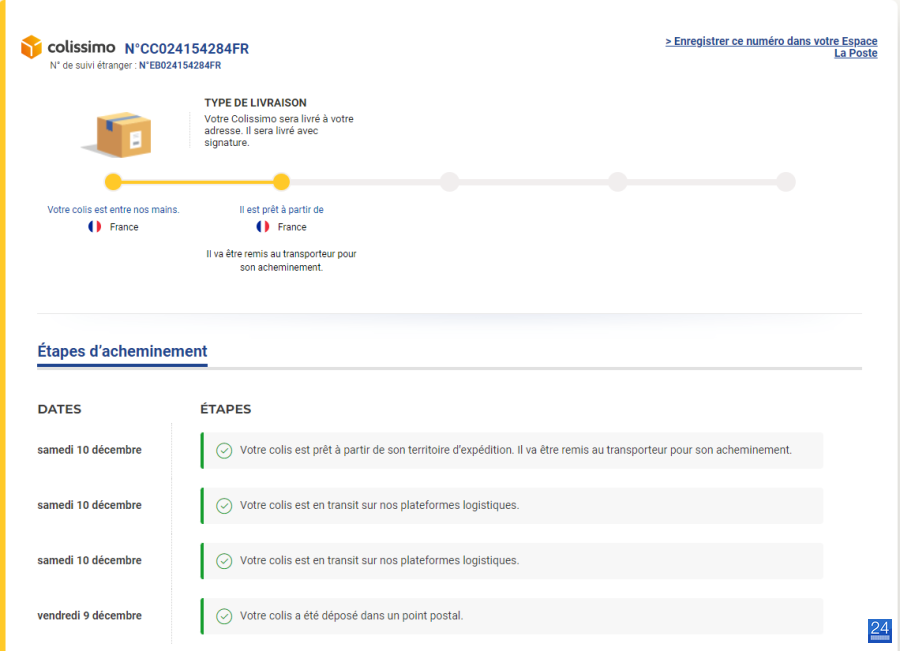Screen dimensions: 900x651
Task: Click the French flag under 'Il est prêt à partir de'
Action: [263, 227]
